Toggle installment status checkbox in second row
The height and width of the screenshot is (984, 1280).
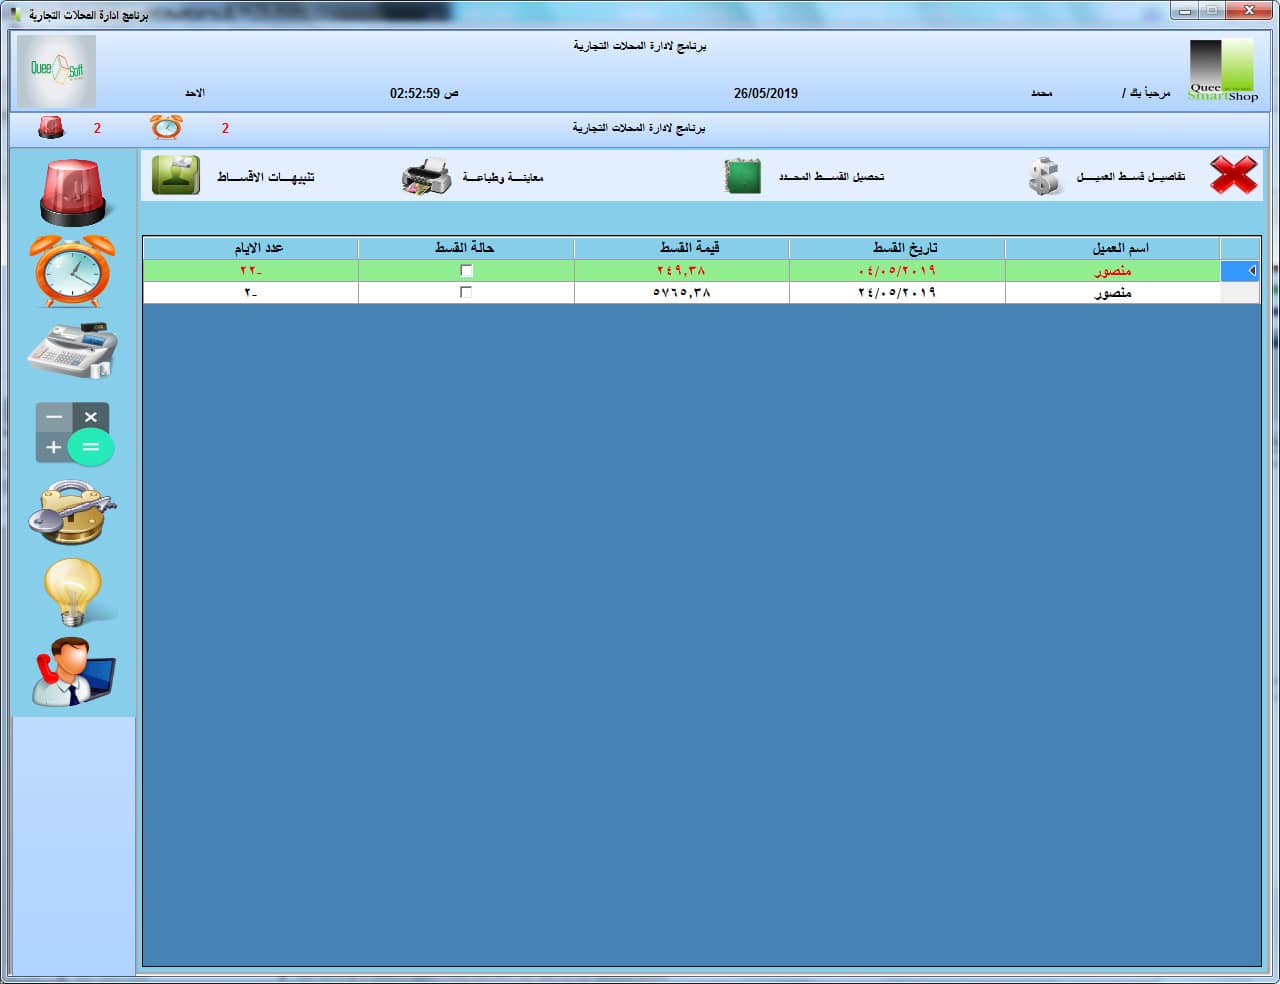[466, 292]
